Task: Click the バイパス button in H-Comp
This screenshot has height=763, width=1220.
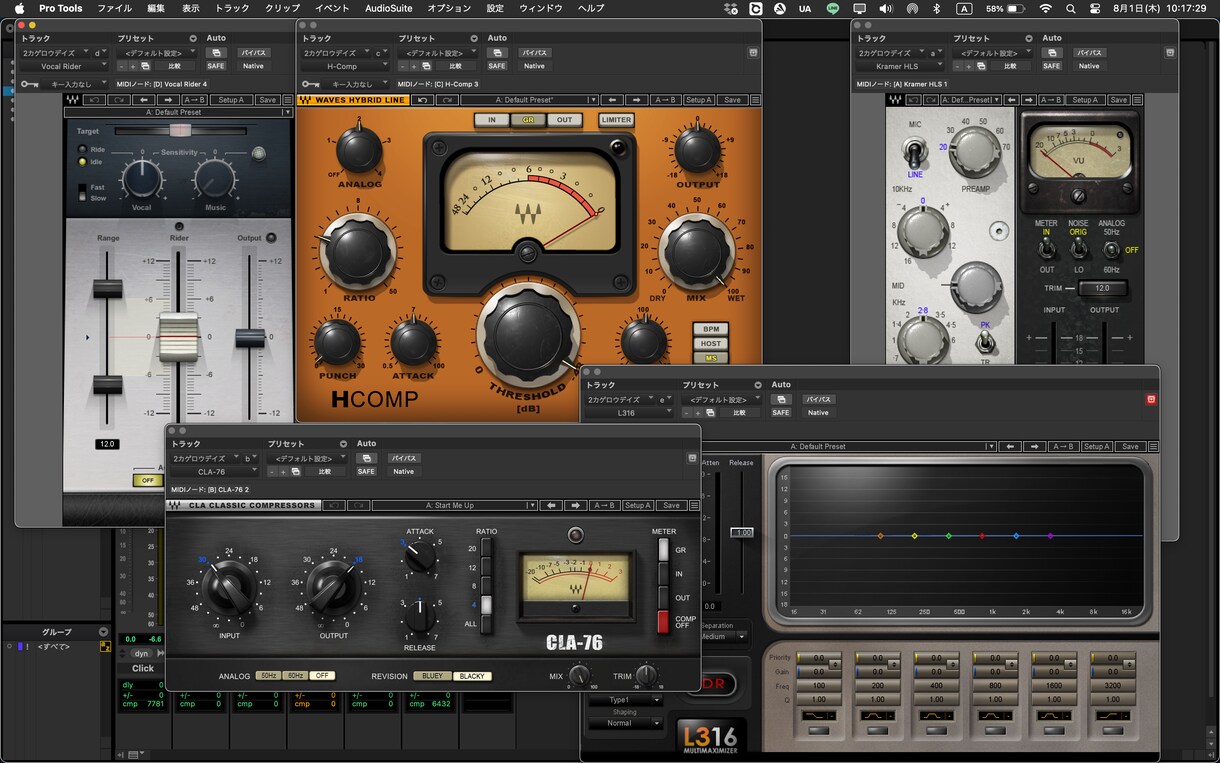Action: point(534,53)
